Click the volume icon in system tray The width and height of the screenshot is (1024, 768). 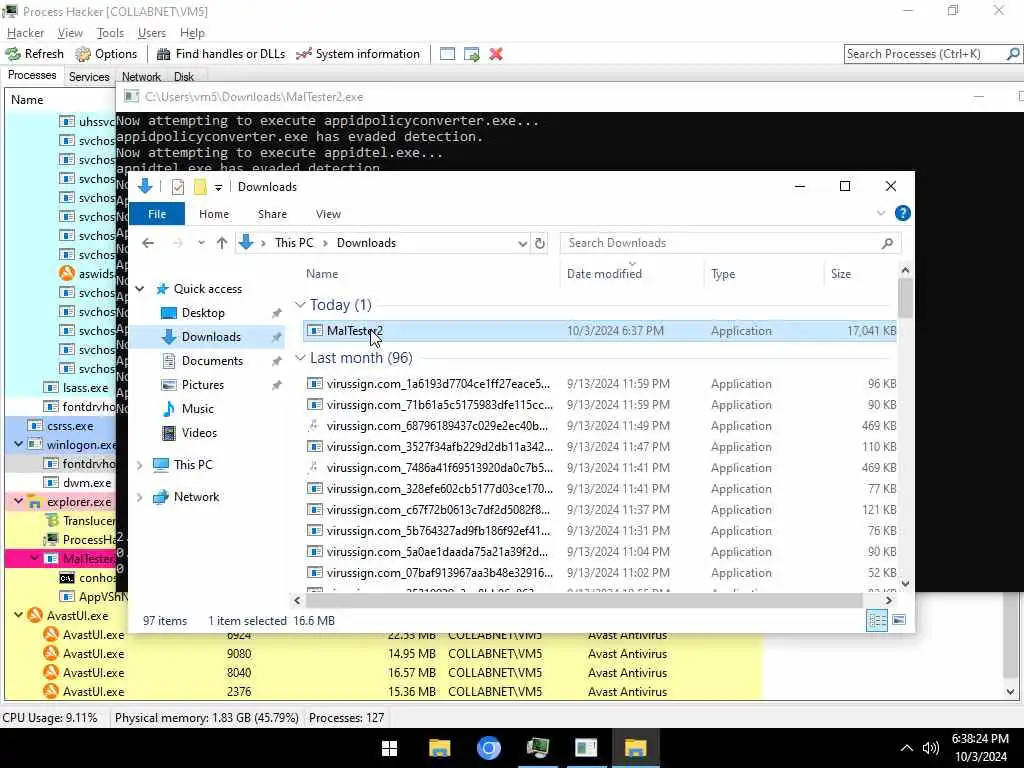[931, 748]
